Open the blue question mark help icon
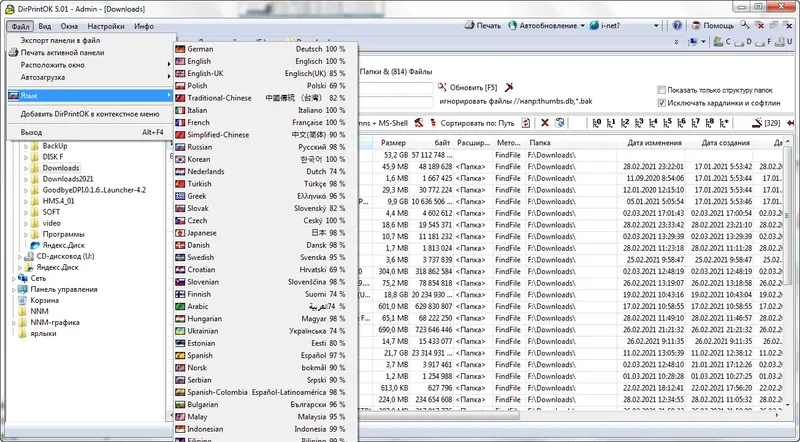Image resolution: width=800 pixels, height=442 pixels. tap(677, 26)
